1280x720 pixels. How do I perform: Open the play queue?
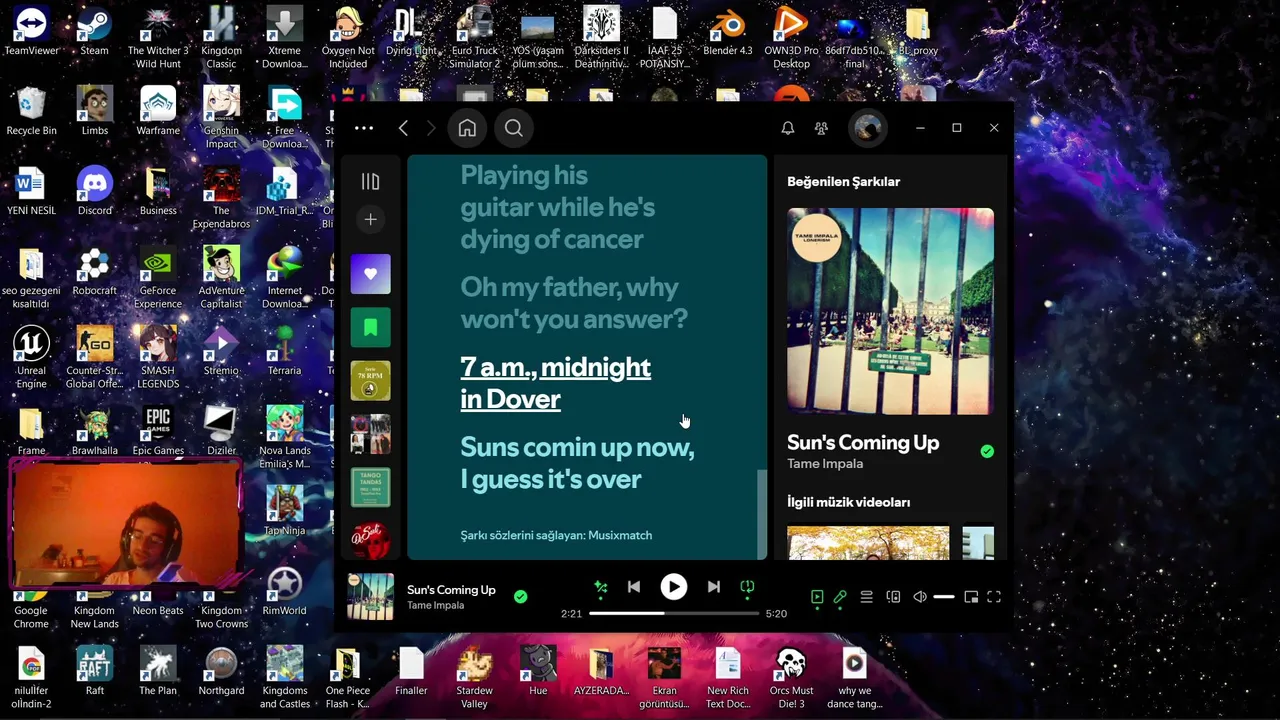(866, 597)
